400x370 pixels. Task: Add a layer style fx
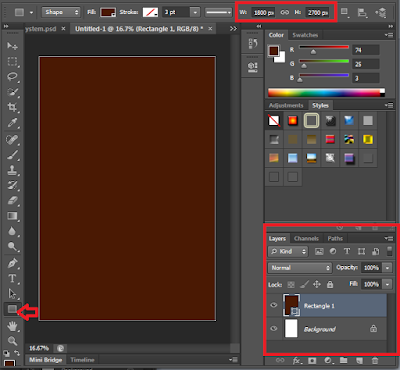pos(296,360)
